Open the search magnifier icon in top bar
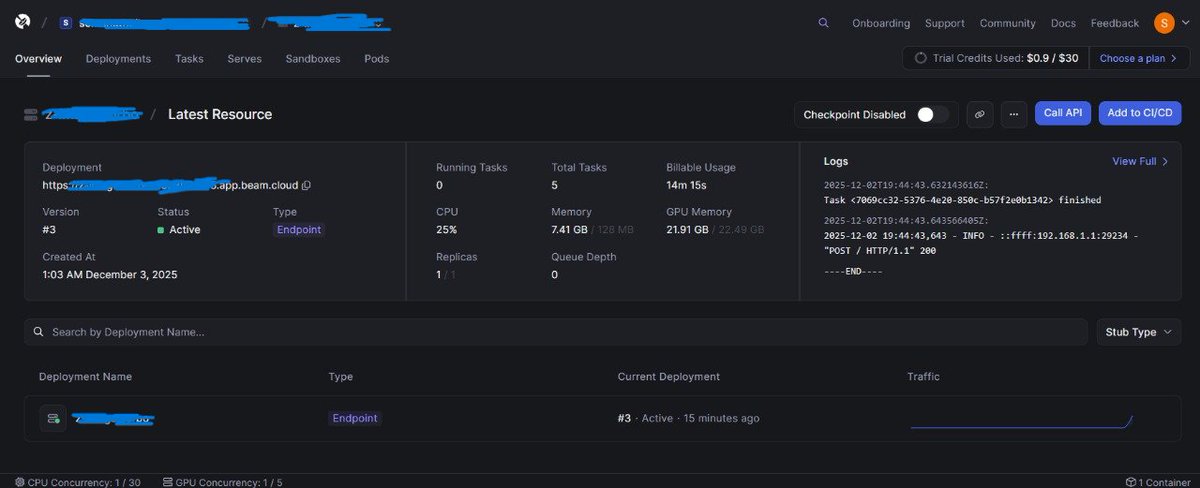Screen dimensions: 1200x488 823,23
